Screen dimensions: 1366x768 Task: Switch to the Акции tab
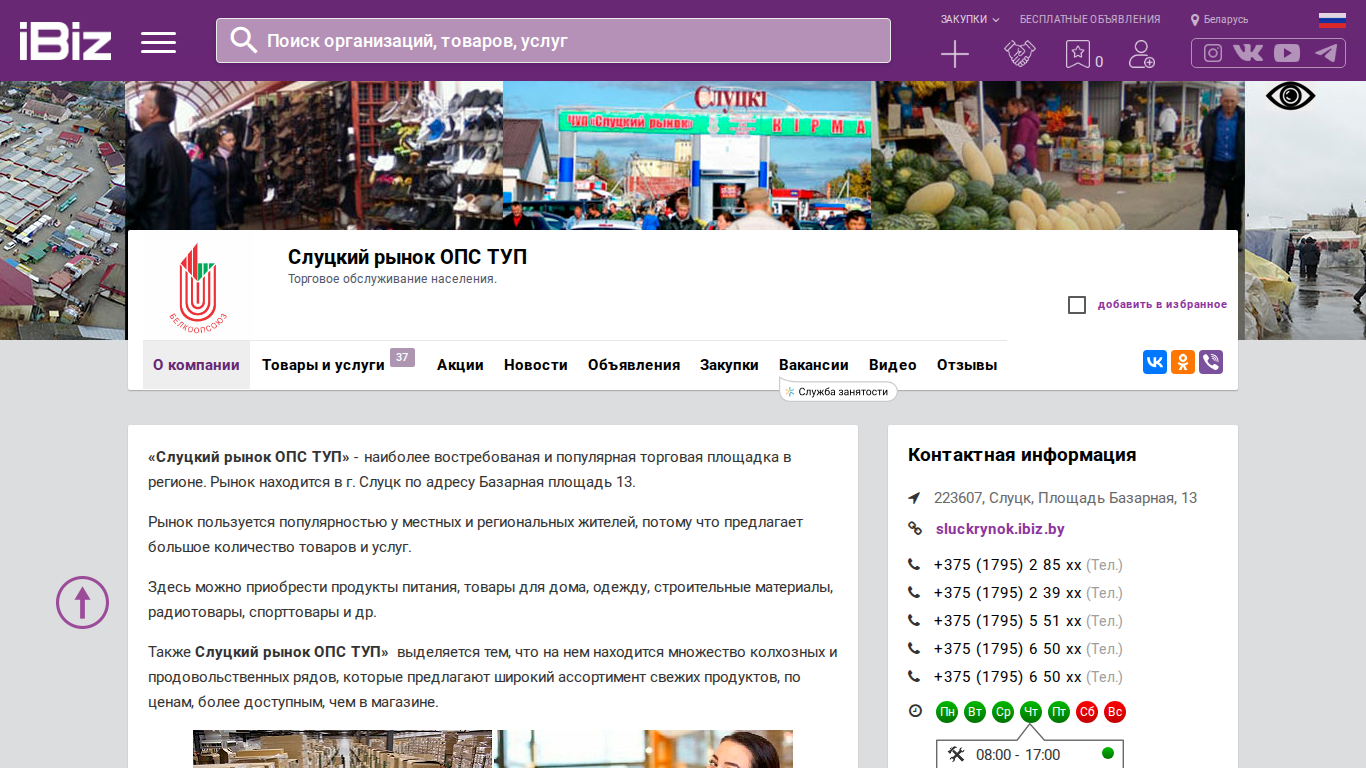click(x=460, y=365)
